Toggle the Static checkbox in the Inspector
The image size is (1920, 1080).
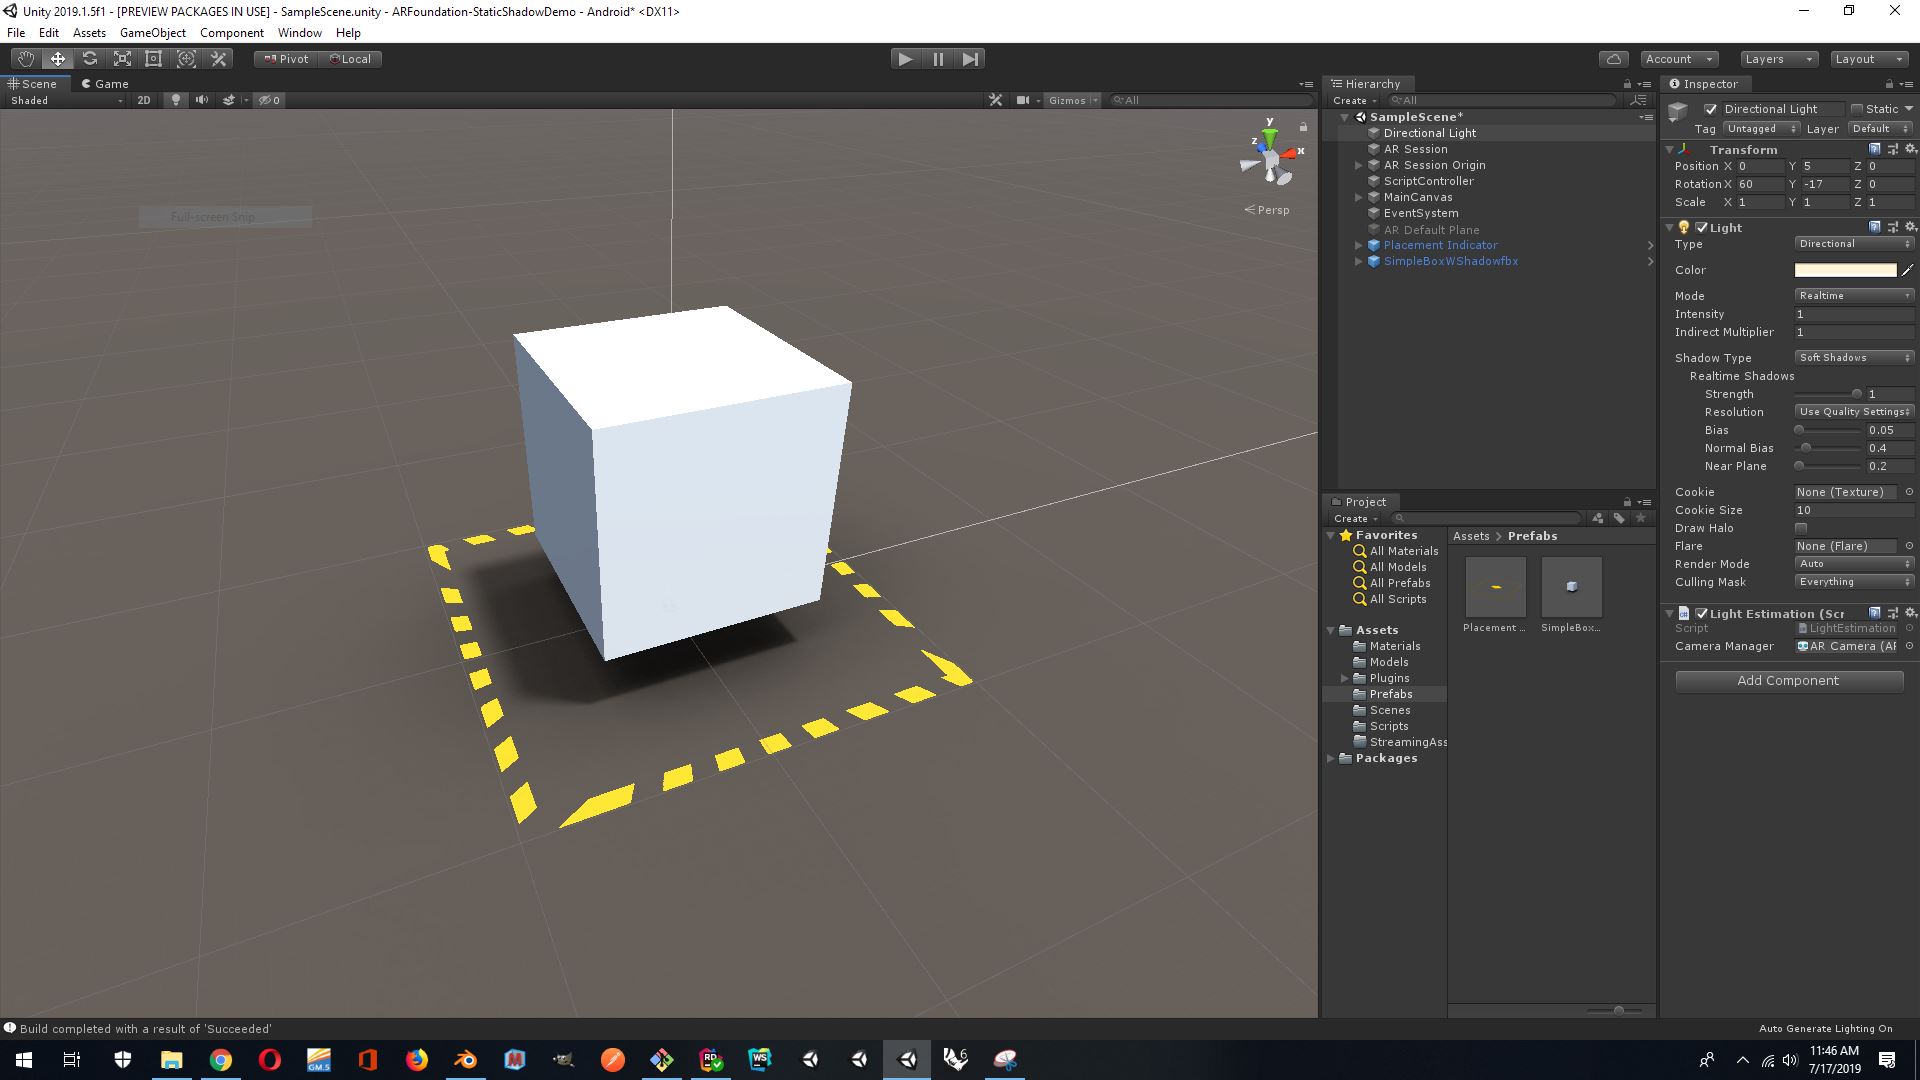coord(1857,109)
